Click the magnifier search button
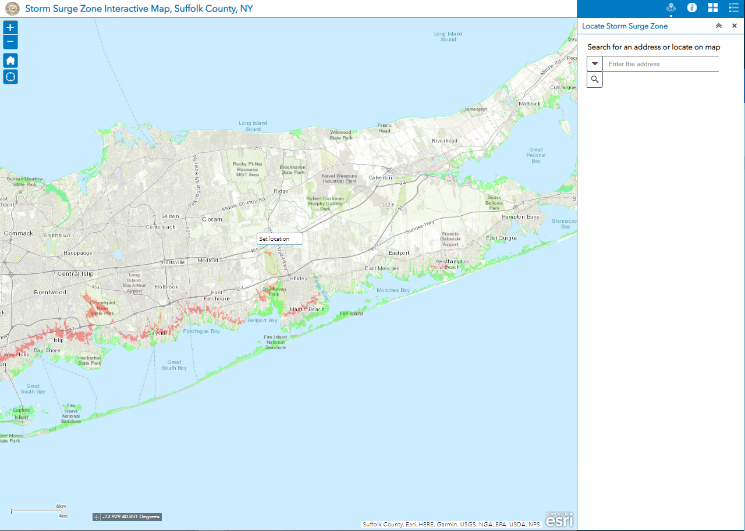Image resolution: width=745 pixels, height=531 pixels. coord(595,79)
